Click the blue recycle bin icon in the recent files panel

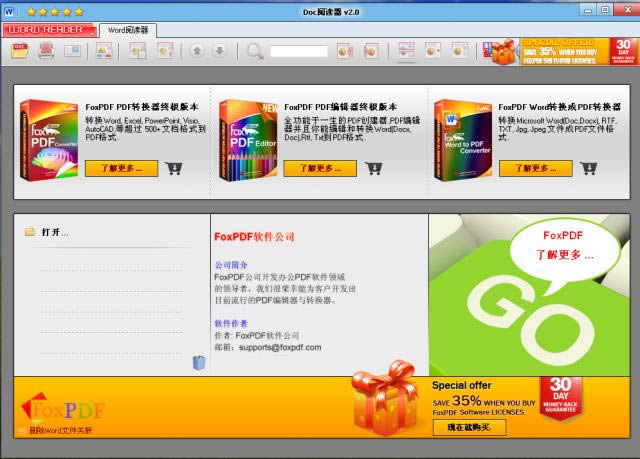[x=199, y=362]
